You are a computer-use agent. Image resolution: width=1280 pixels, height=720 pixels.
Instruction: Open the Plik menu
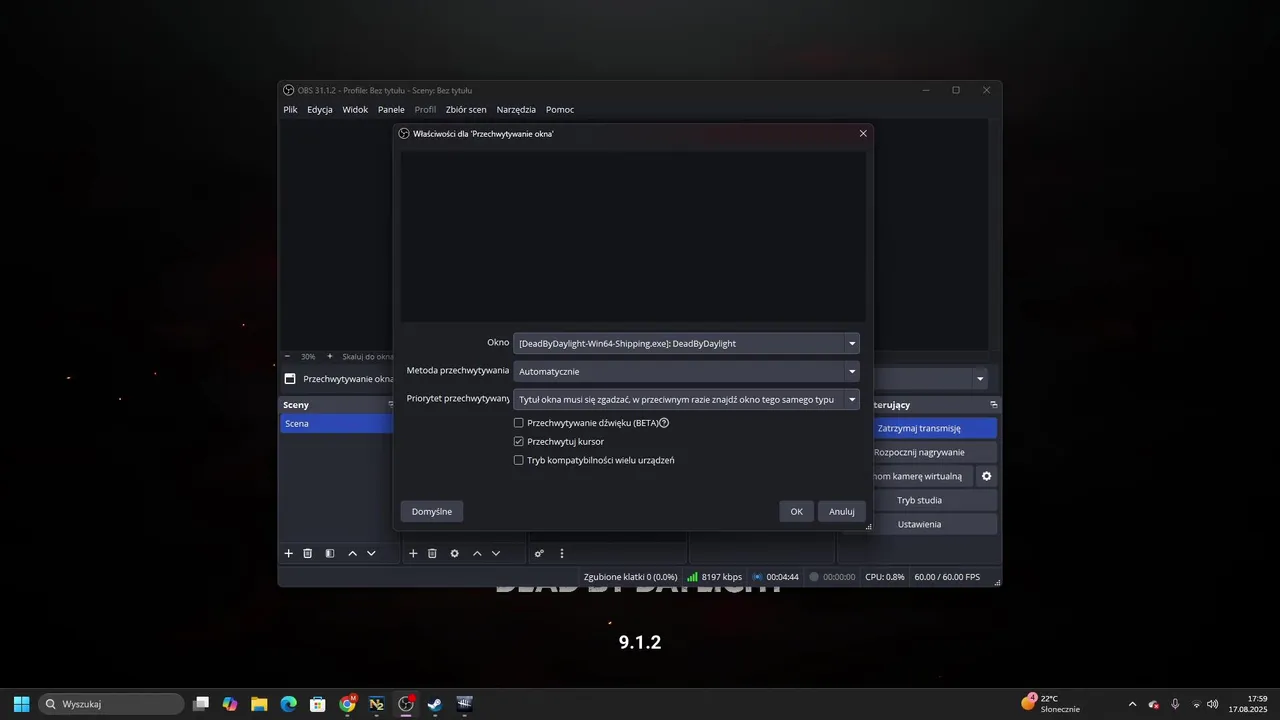(x=290, y=109)
